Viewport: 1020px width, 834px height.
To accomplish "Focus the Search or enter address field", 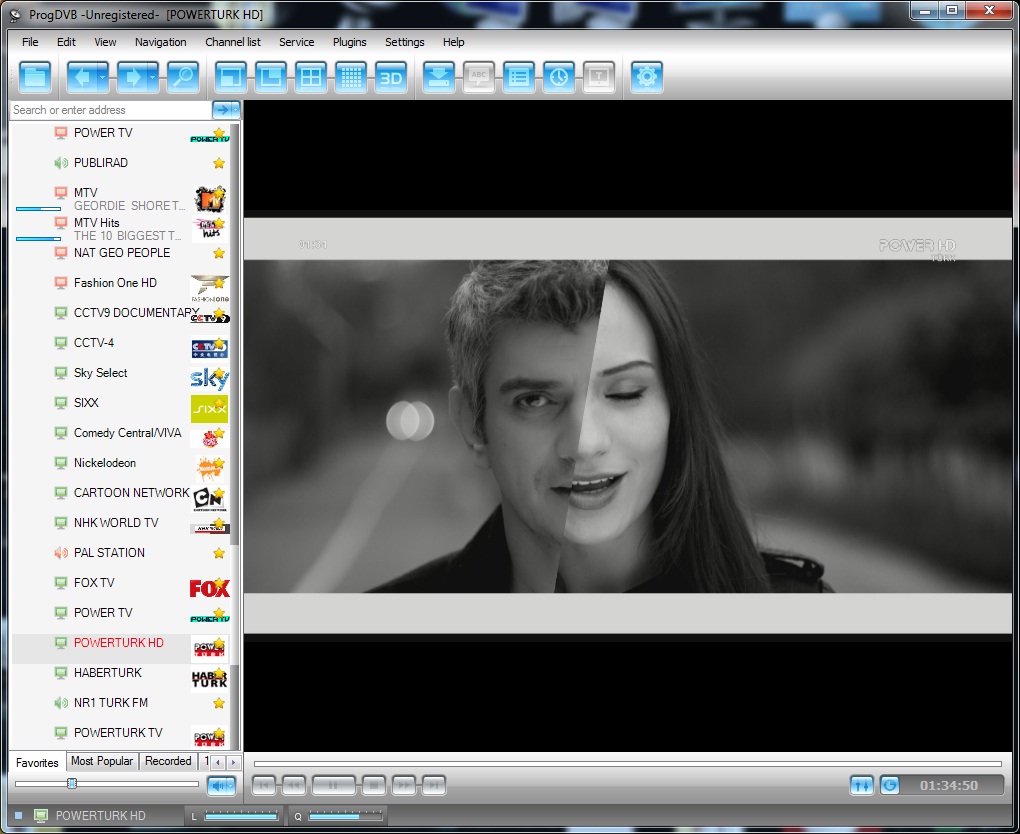I will pyautogui.click(x=111, y=110).
